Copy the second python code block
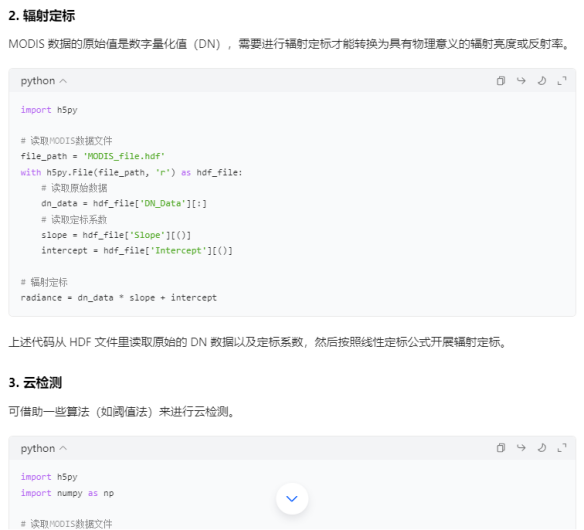 (501, 448)
